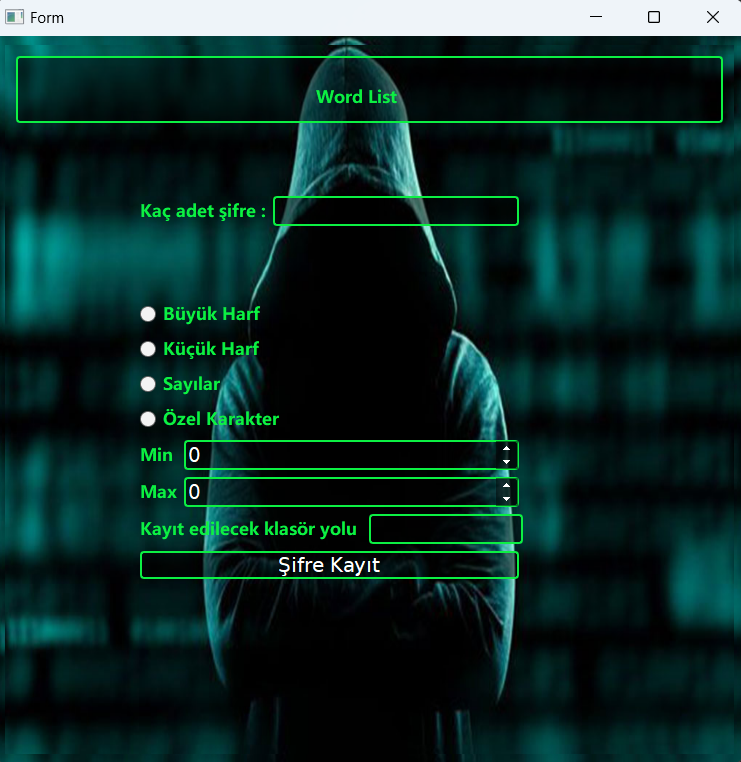Increase the Max value with up arrow

506,485
